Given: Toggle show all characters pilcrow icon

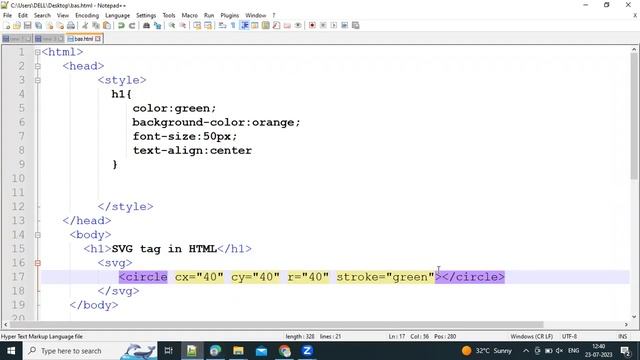Looking at the screenshot, I should click(233, 25).
